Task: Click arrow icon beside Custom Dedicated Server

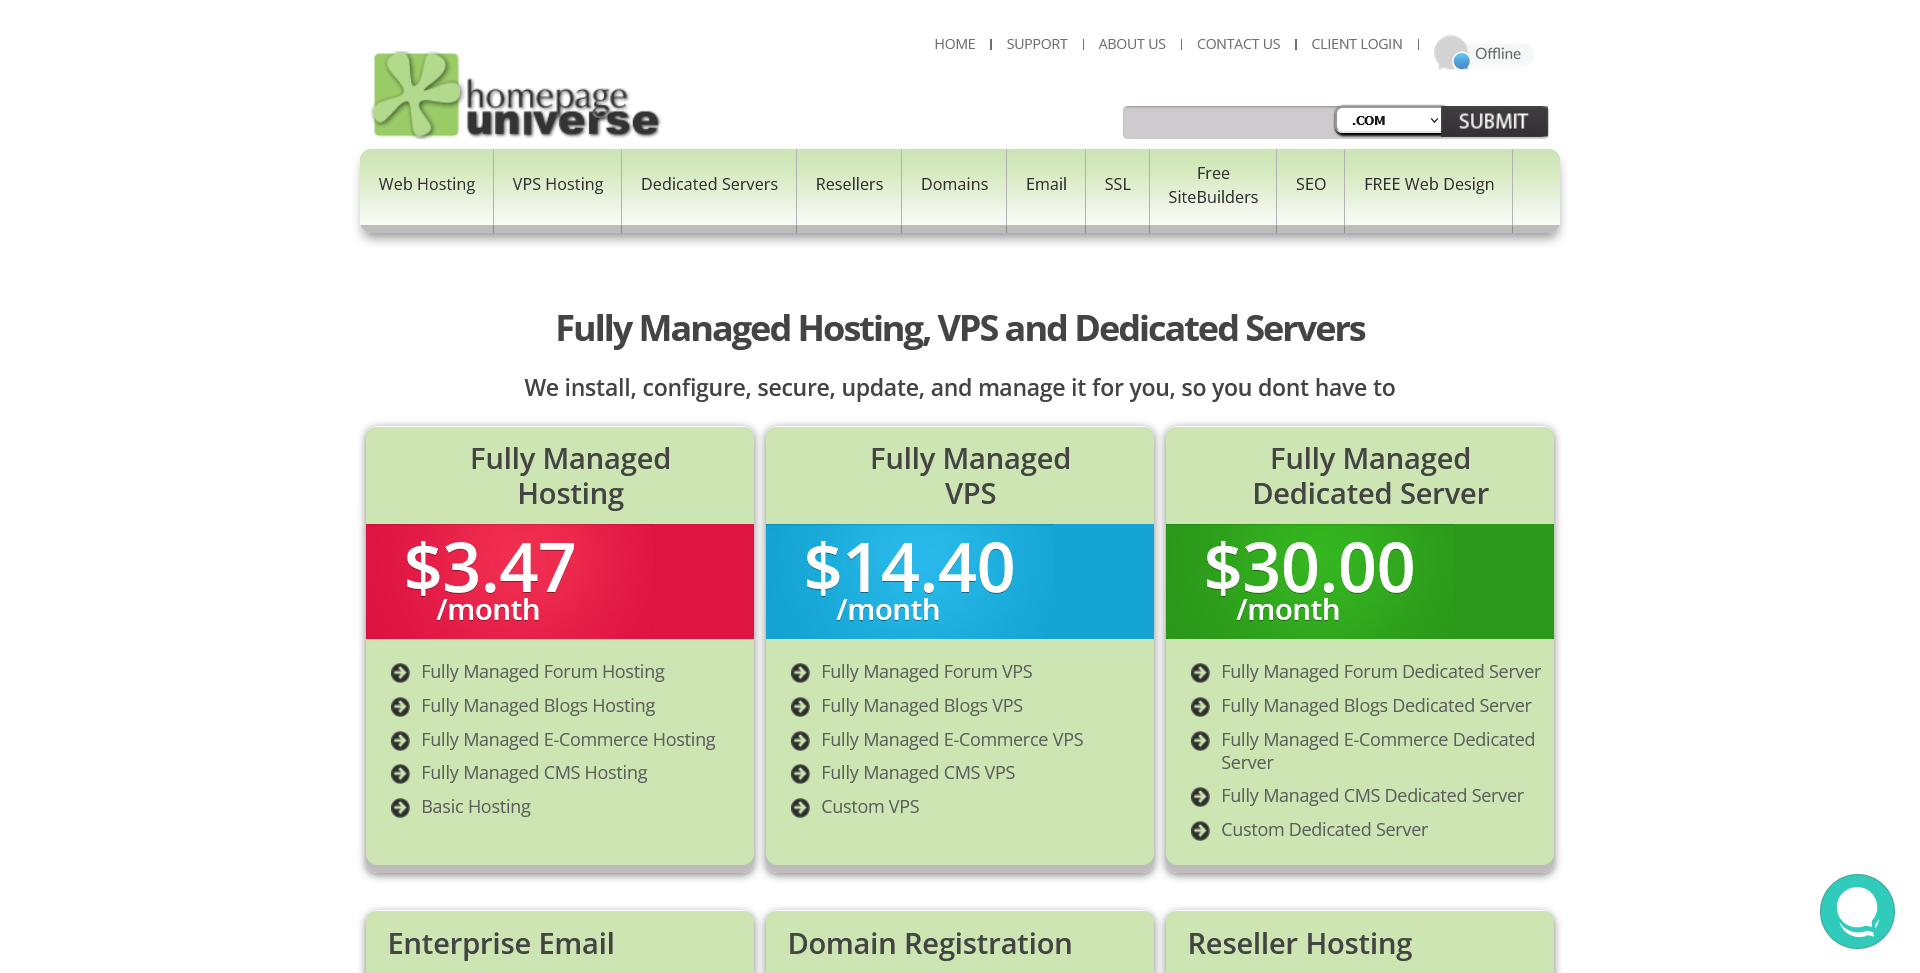Action: (x=1200, y=831)
